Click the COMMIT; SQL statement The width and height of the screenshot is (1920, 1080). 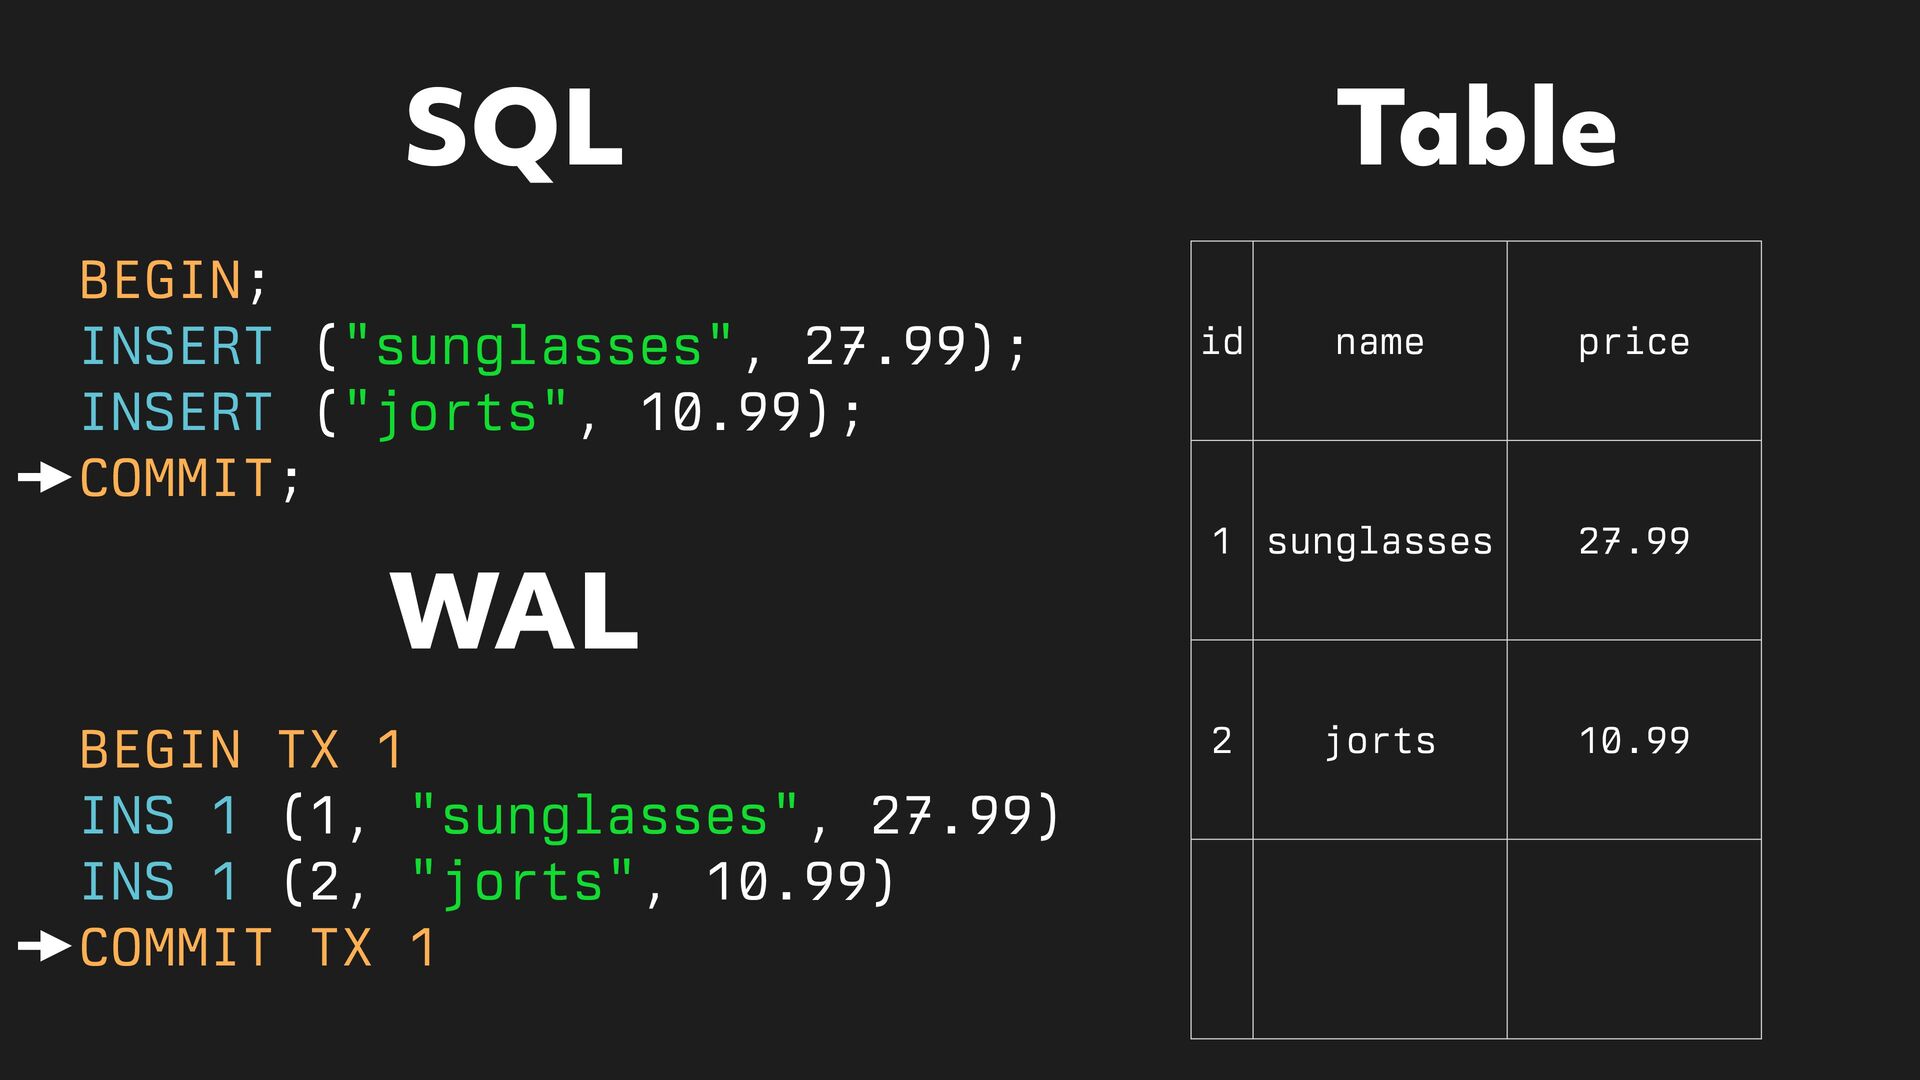tap(190, 479)
